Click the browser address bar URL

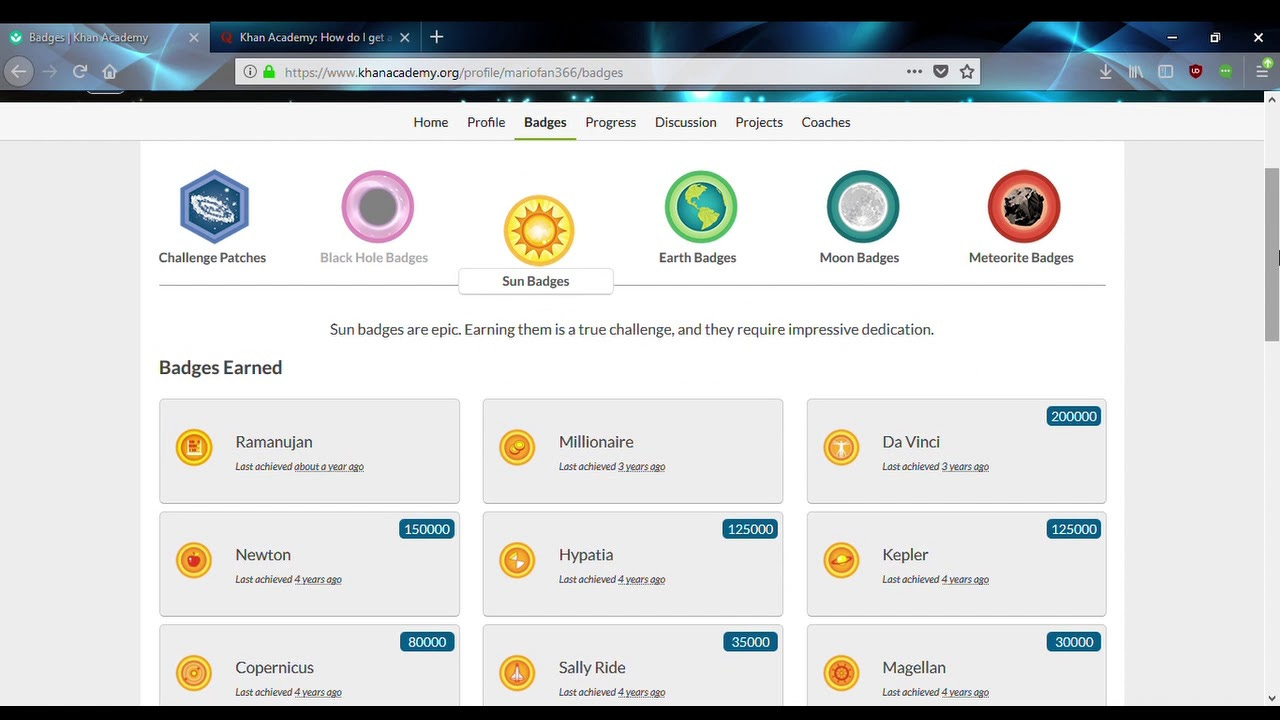pos(453,72)
